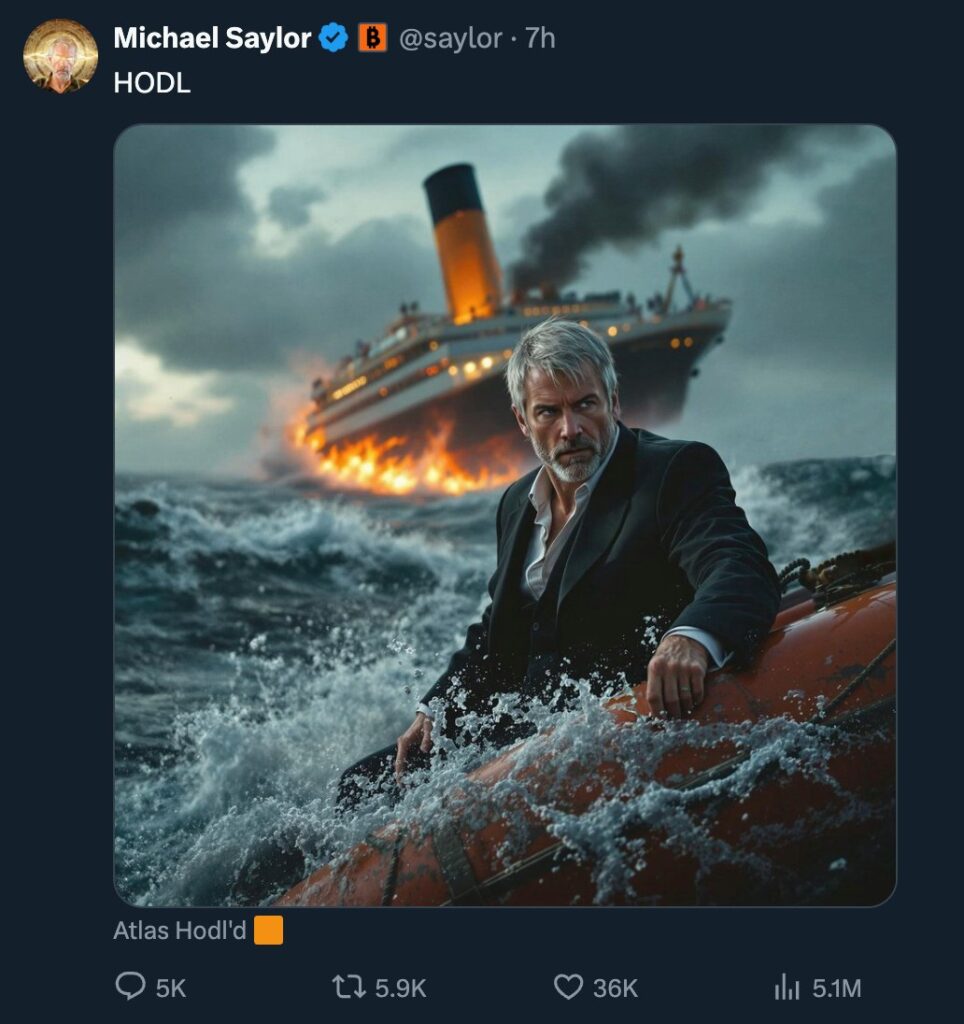
Task: Click the views bar chart icon
Action: pyautogui.click(x=787, y=988)
